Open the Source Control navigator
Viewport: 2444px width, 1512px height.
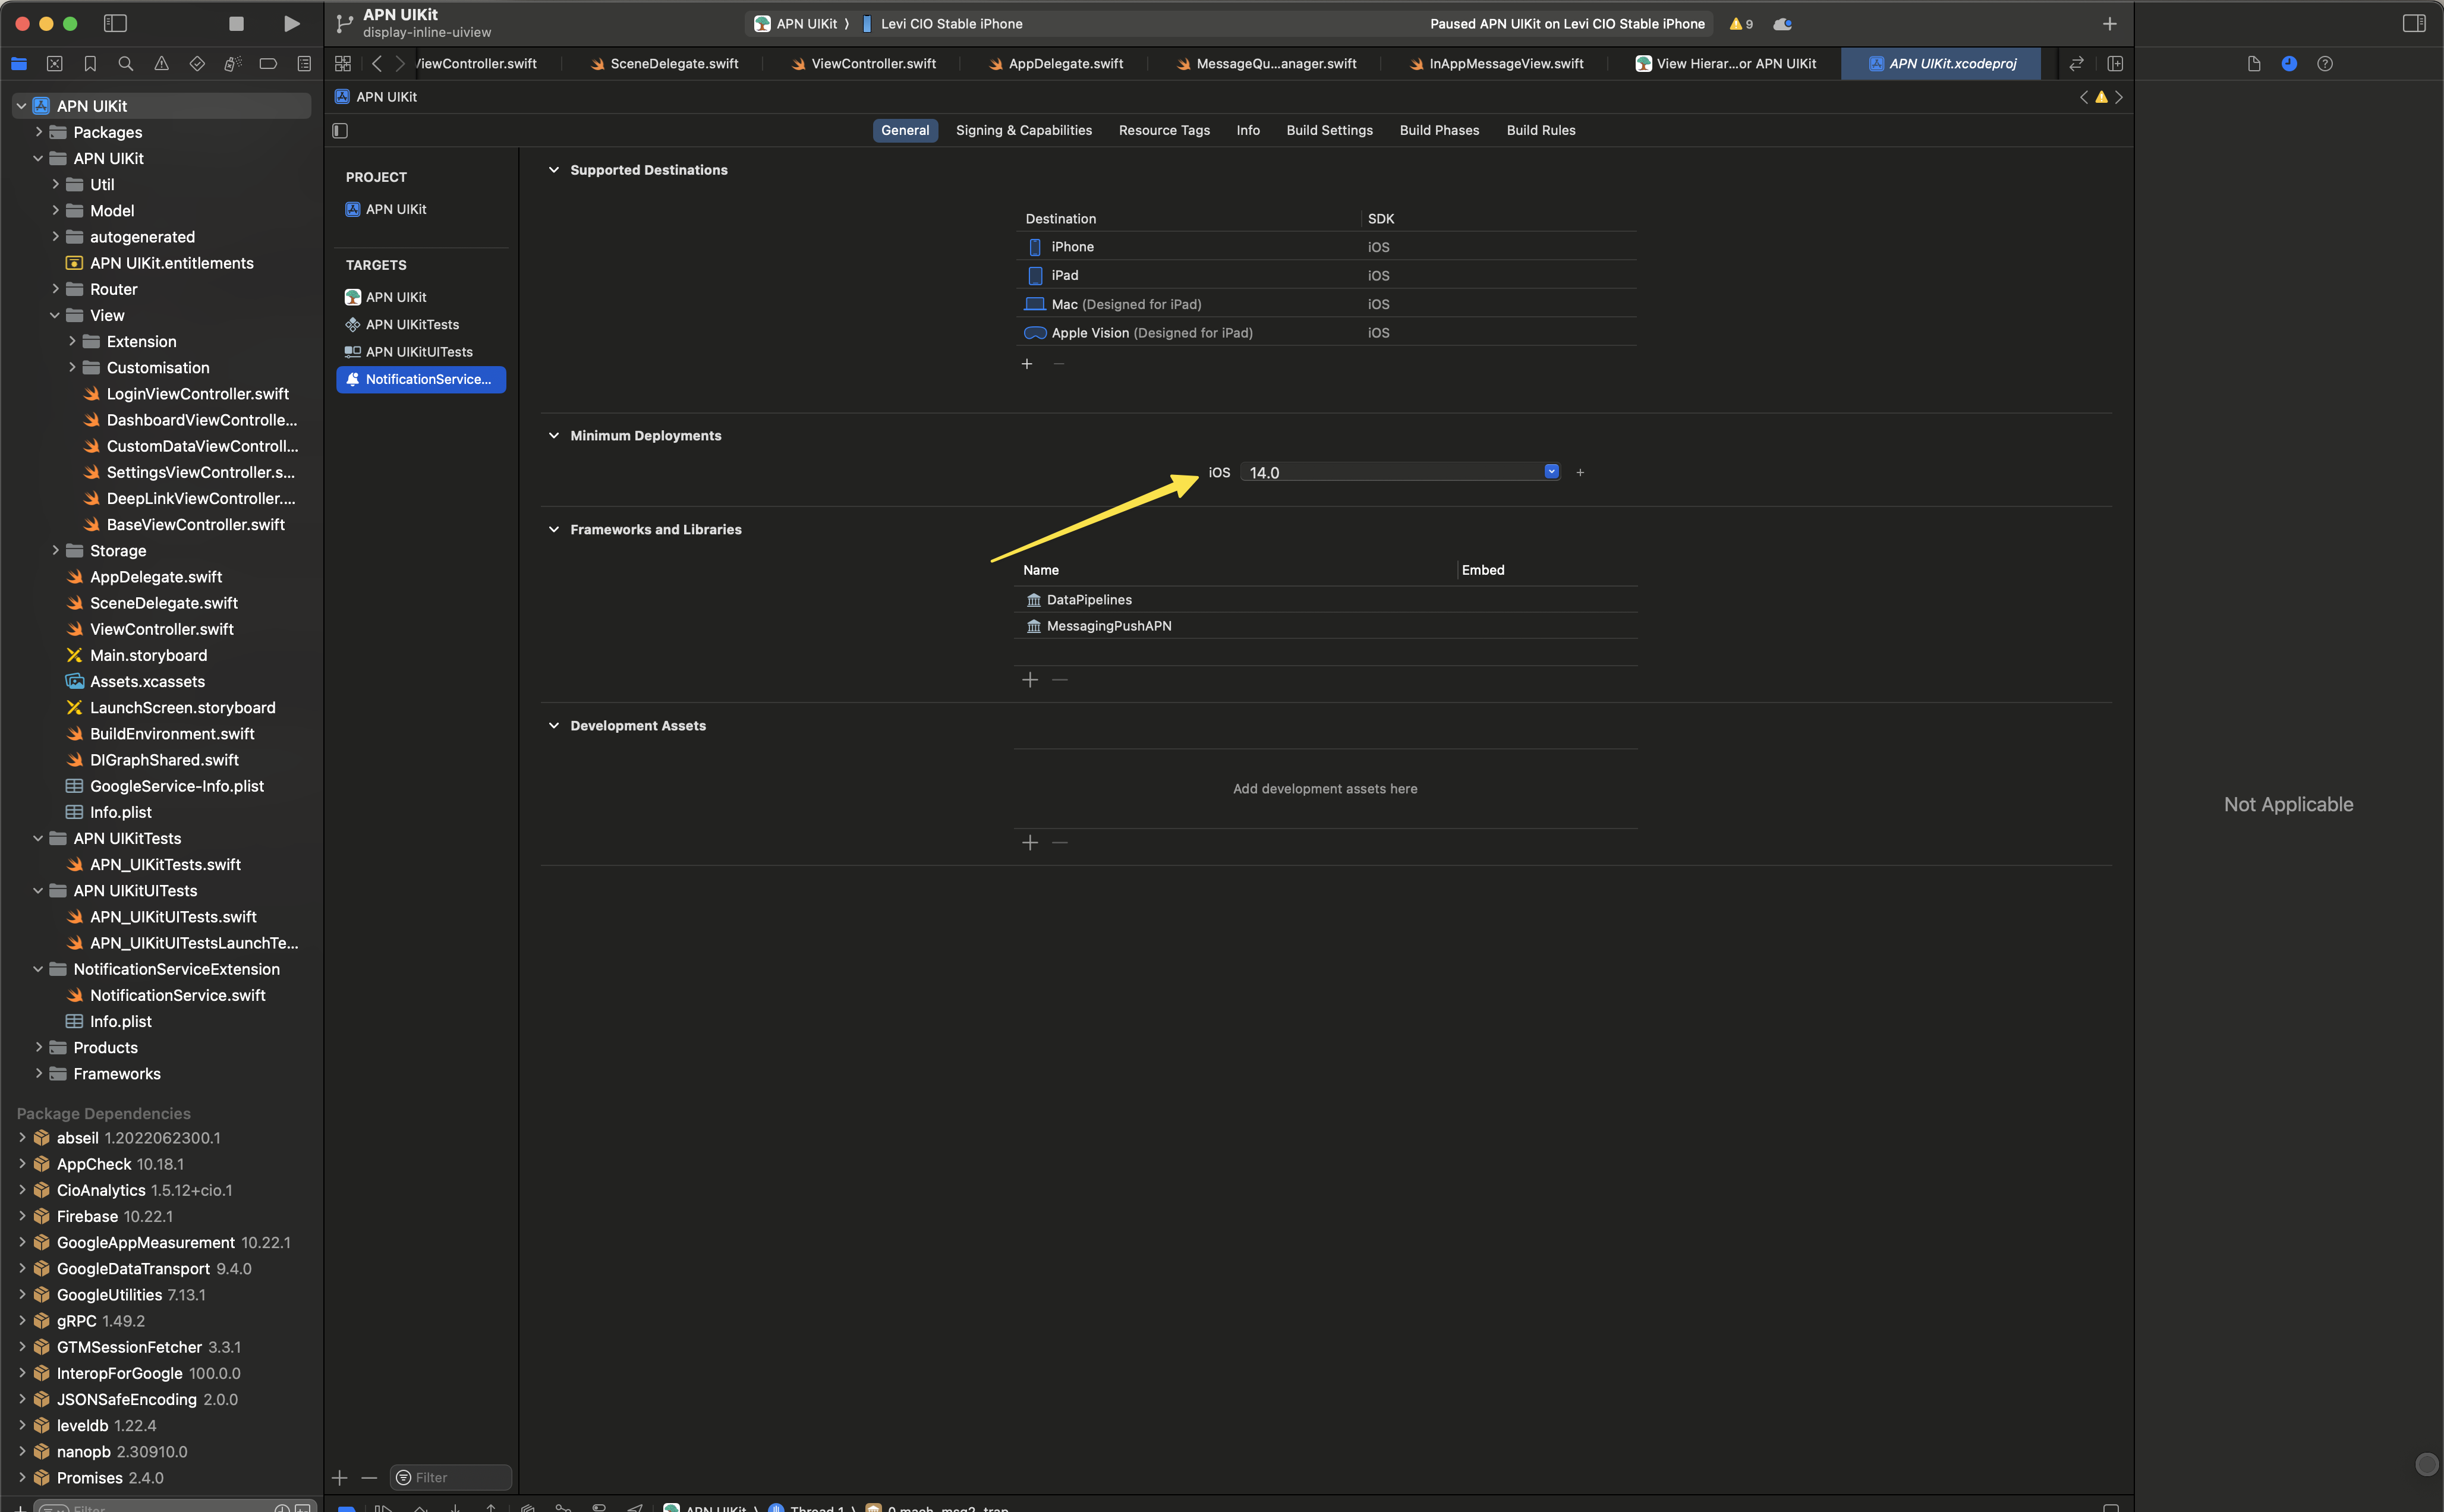point(55,63)
